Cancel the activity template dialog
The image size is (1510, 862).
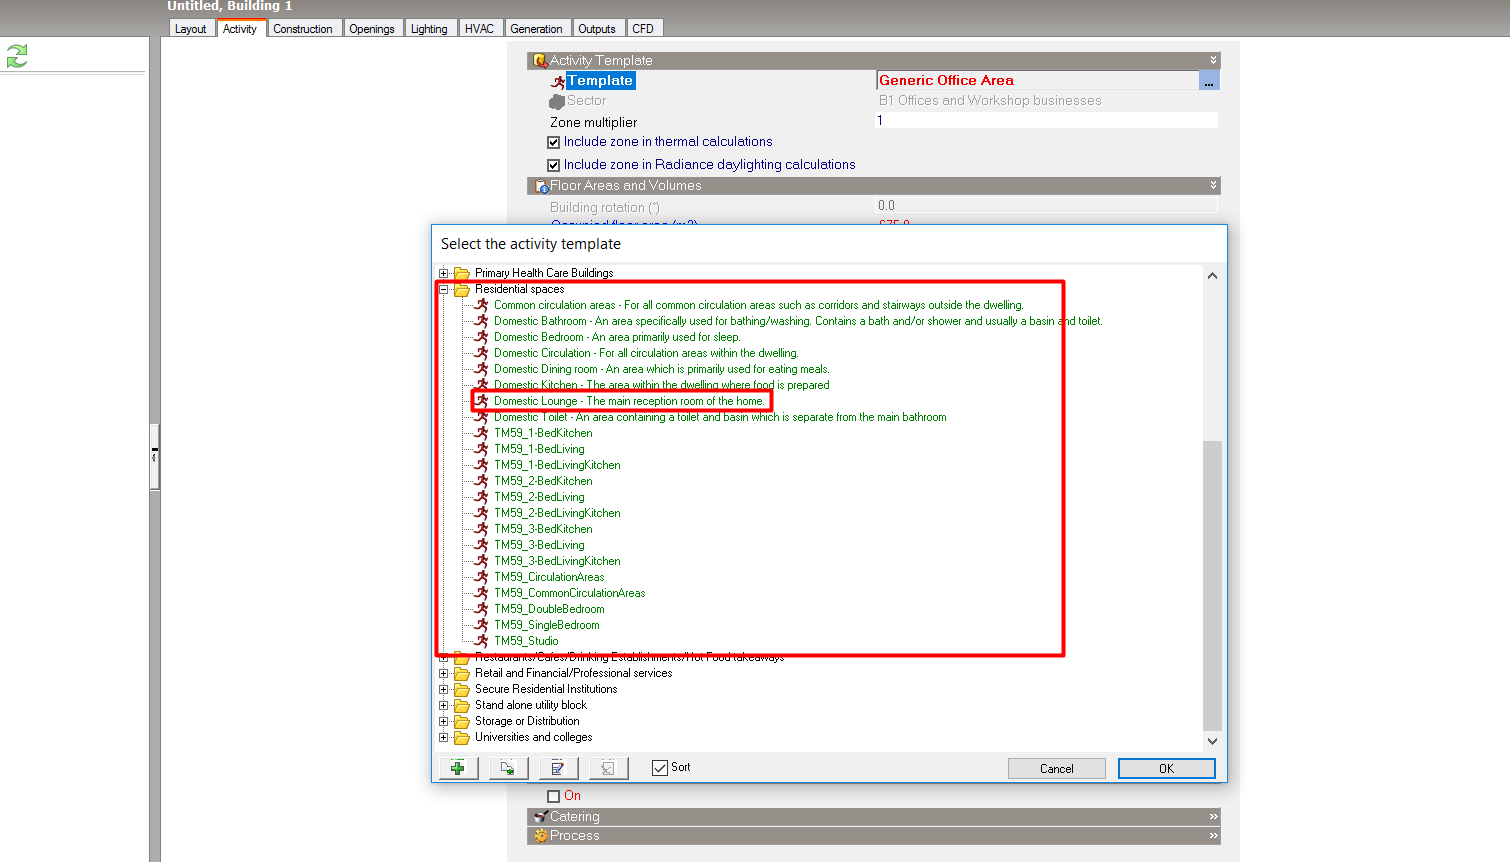point(1056,768)
